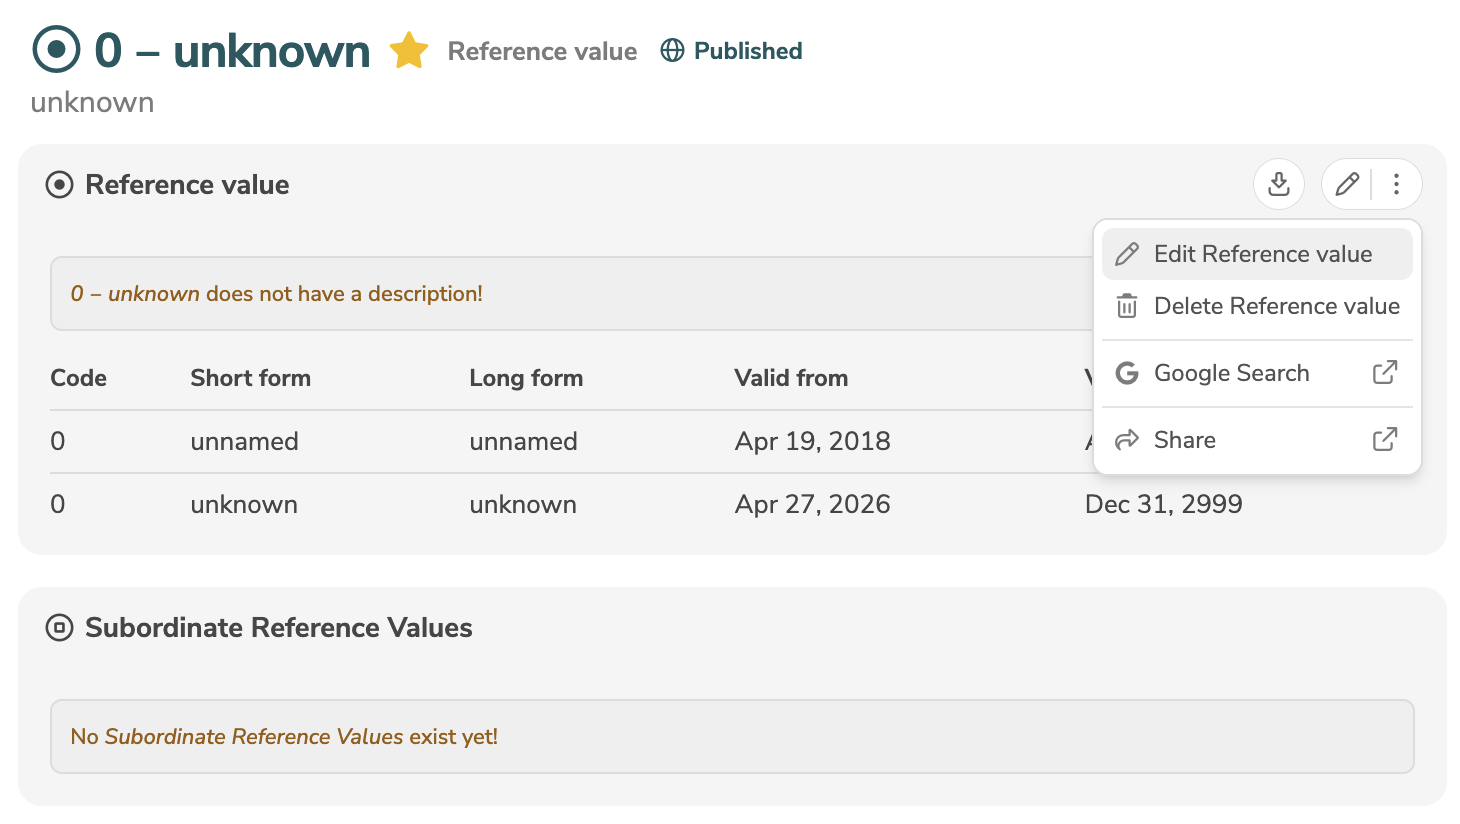The height and width of the screenshot is (824, 1460).
Task: Click the trash icon in menu
Action: (1127, 306)
